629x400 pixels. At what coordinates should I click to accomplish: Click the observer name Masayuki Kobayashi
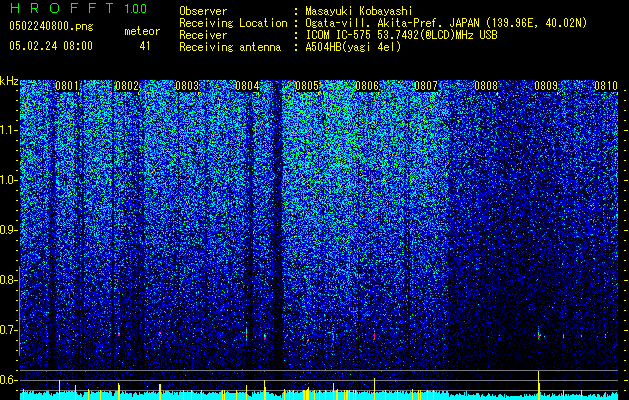[x=359, y=11]
